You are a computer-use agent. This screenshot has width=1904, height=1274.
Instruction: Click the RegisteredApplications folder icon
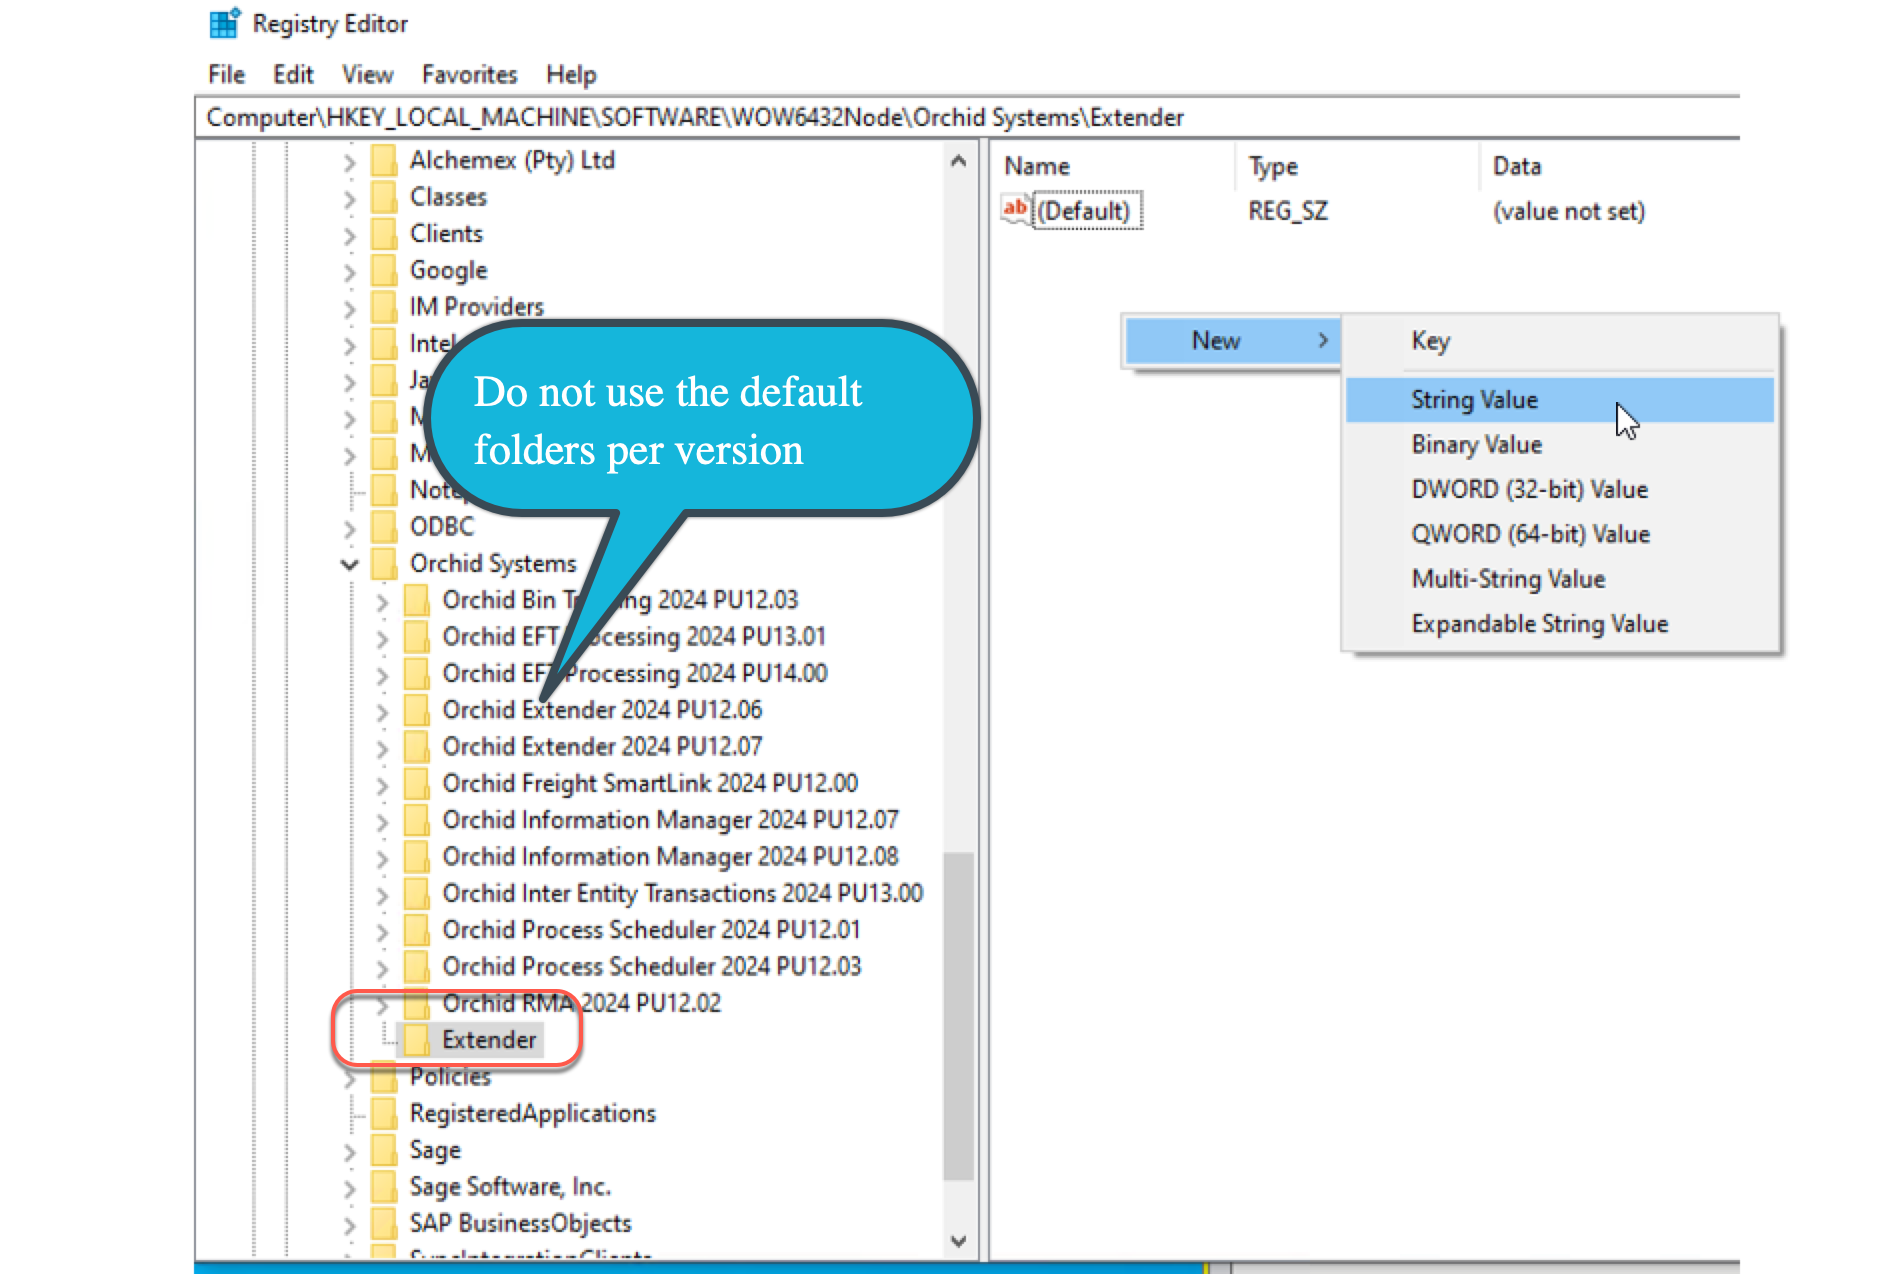coord(384,1113)
